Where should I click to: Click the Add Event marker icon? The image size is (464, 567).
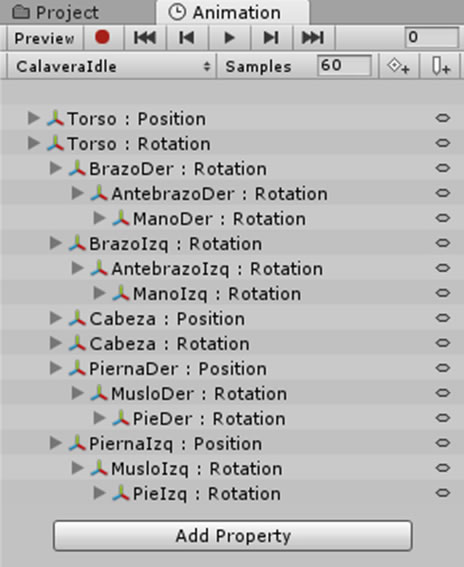[x=441, y=67]
